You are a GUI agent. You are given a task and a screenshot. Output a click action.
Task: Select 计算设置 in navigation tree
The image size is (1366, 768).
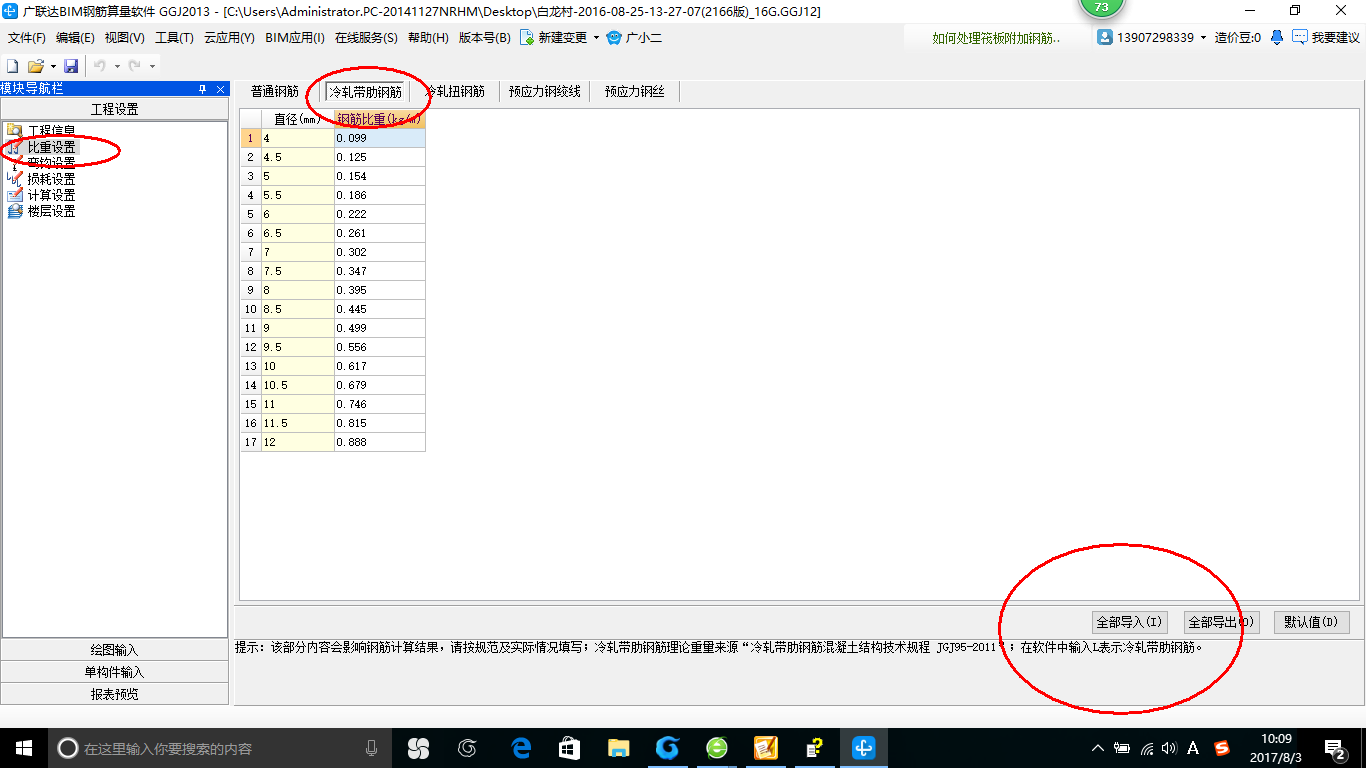point(51,195)
